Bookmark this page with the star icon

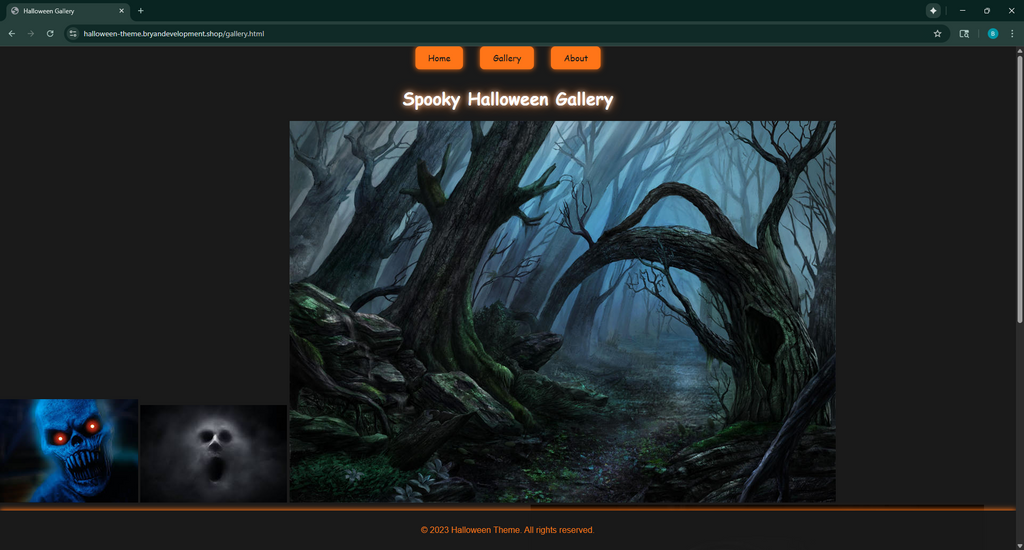[x=937, y=33]
